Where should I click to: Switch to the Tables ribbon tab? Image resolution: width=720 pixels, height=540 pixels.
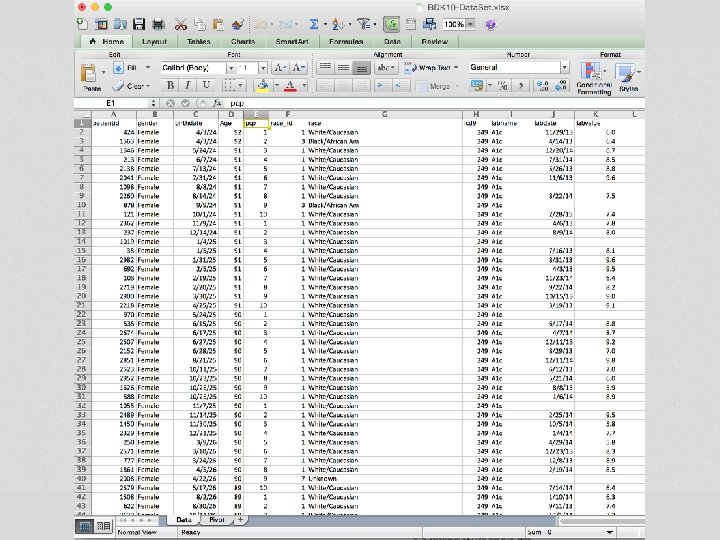click(198, 42)
